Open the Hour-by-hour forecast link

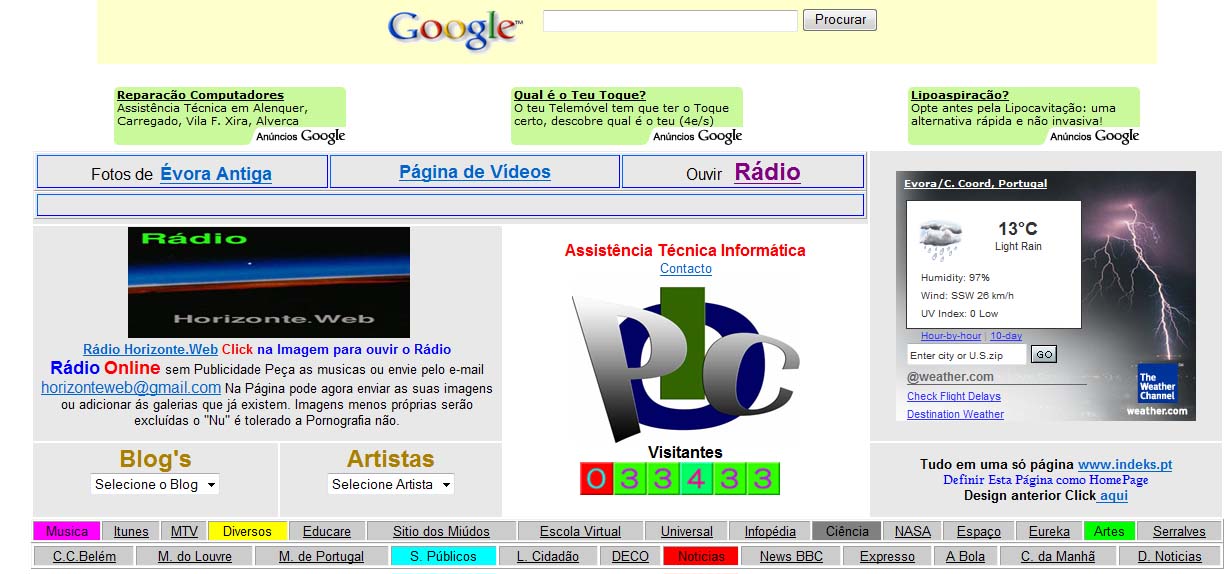tap(950, 336)
